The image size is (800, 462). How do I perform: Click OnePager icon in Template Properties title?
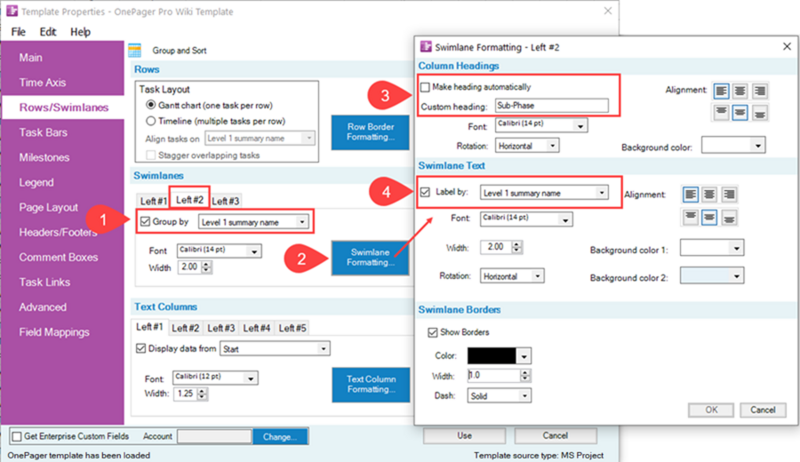(12, 11)
